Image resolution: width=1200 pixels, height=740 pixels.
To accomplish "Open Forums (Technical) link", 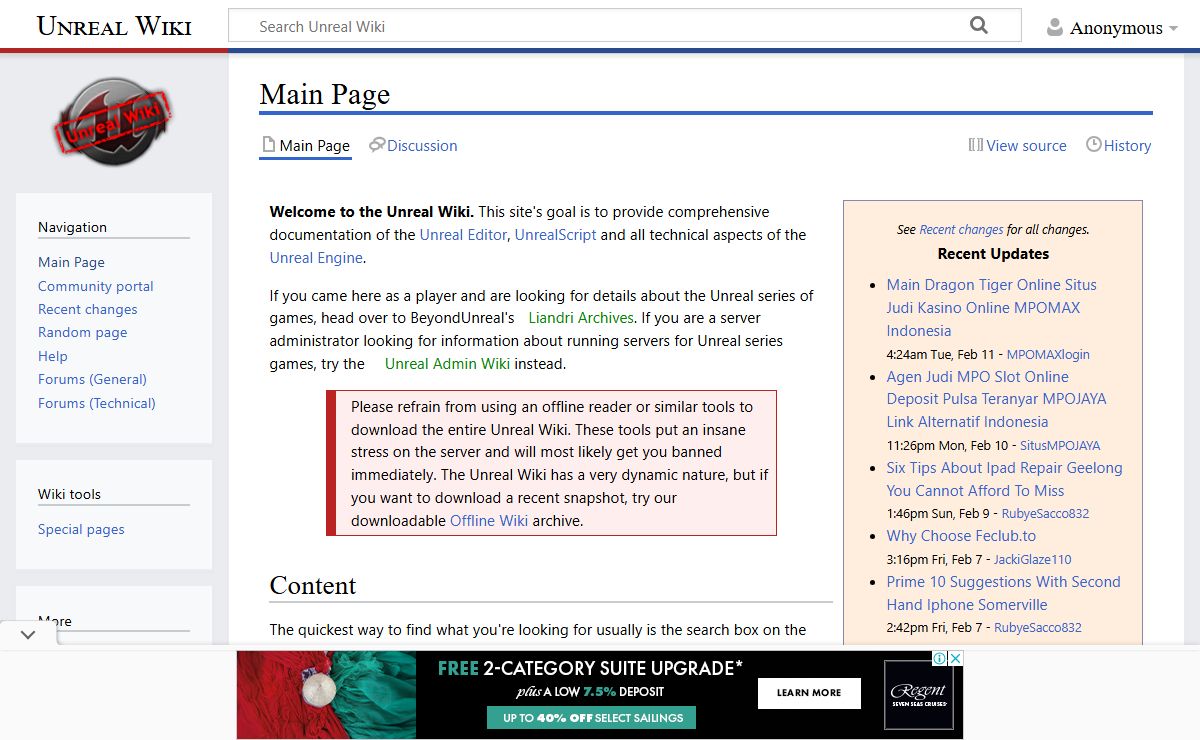I will [97, 403].
